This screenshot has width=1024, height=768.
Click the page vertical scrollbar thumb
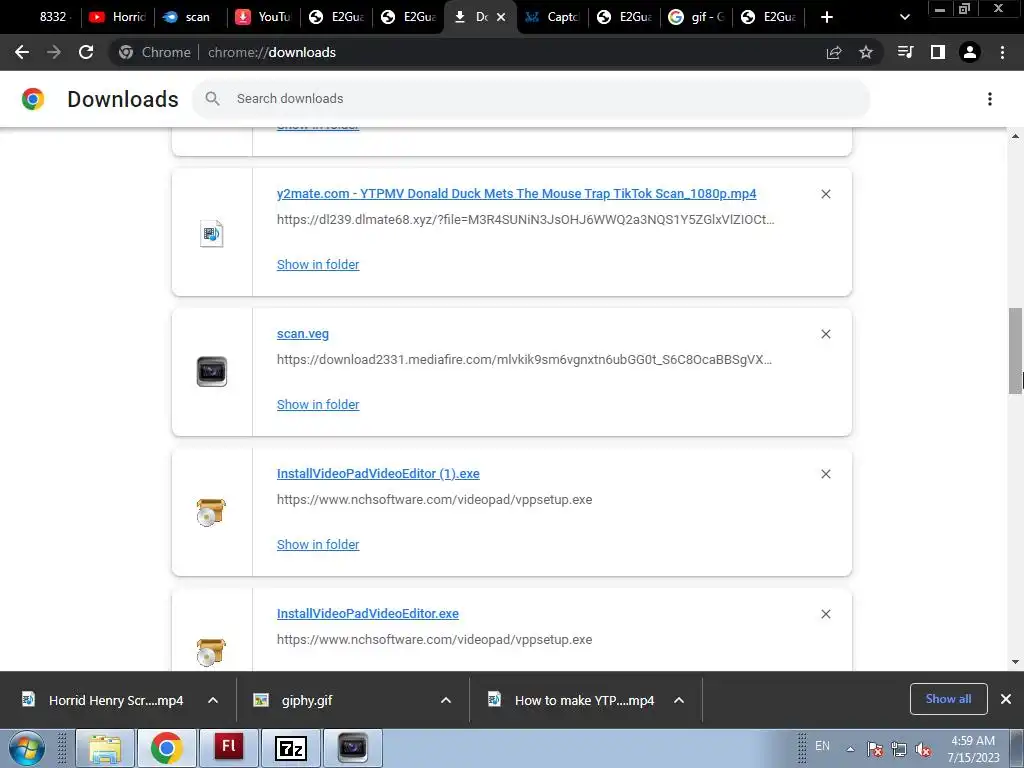tap(1015, 351)
